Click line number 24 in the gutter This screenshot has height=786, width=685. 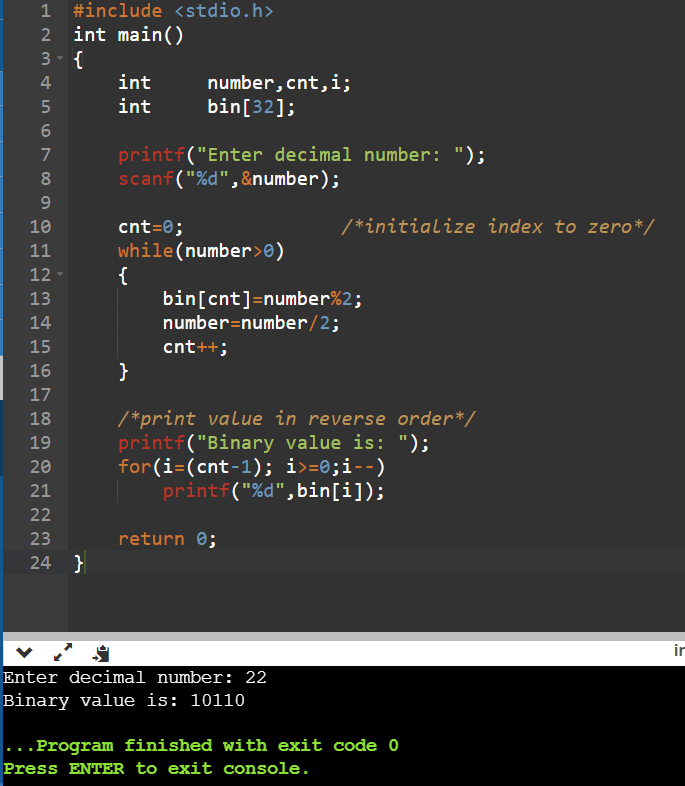tap(41, 563)
